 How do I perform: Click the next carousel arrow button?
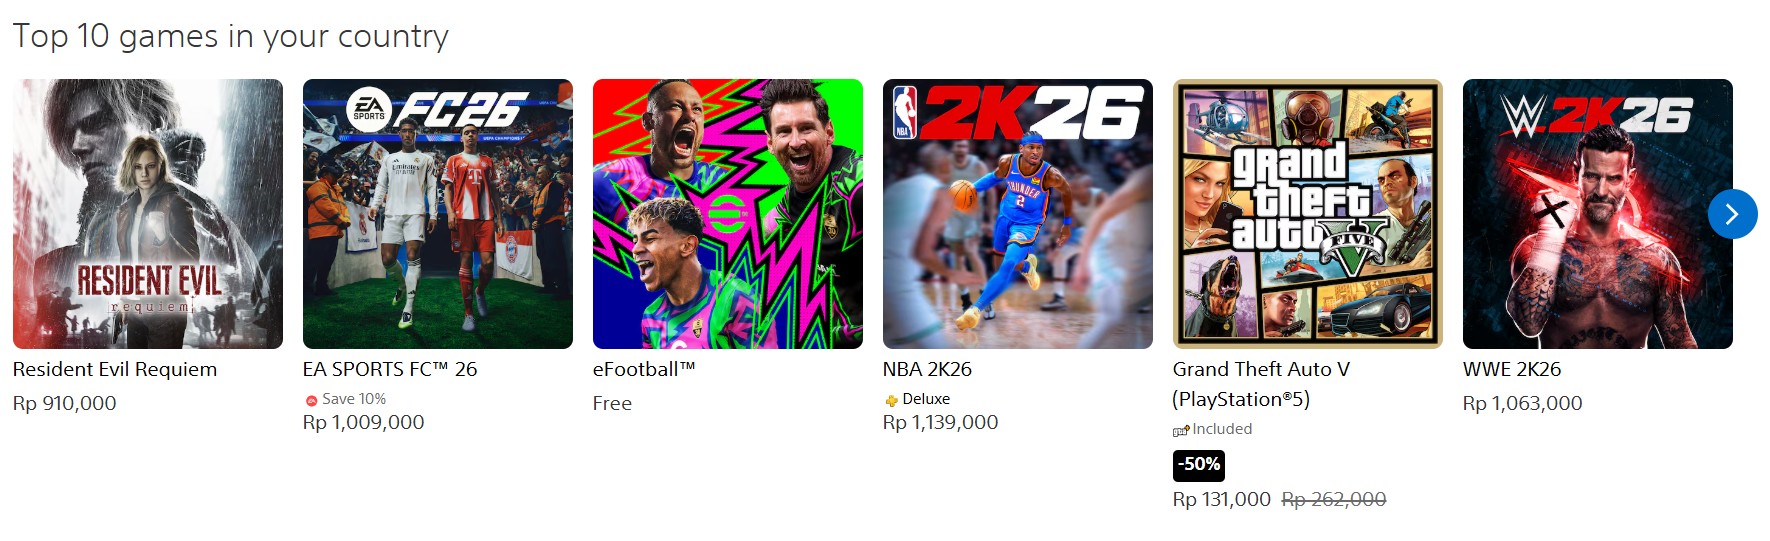(1732, 214)
